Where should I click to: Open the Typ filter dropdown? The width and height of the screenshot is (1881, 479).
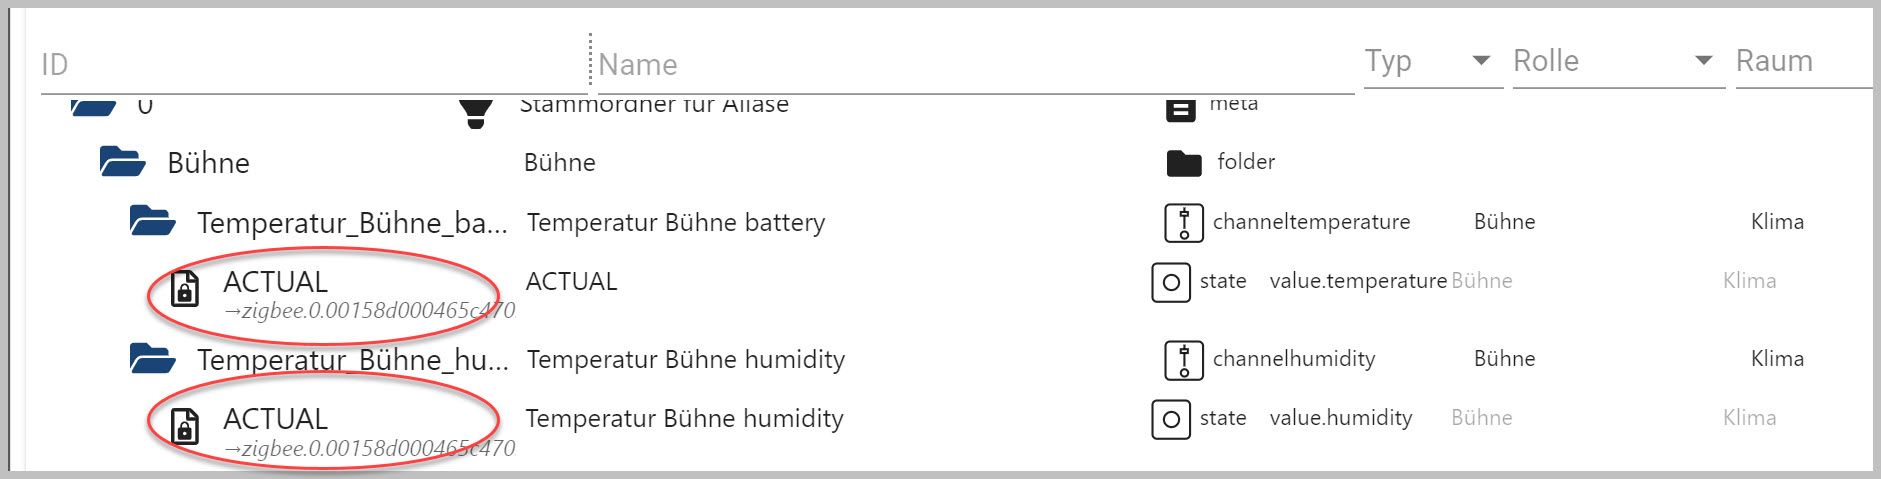1481,61
